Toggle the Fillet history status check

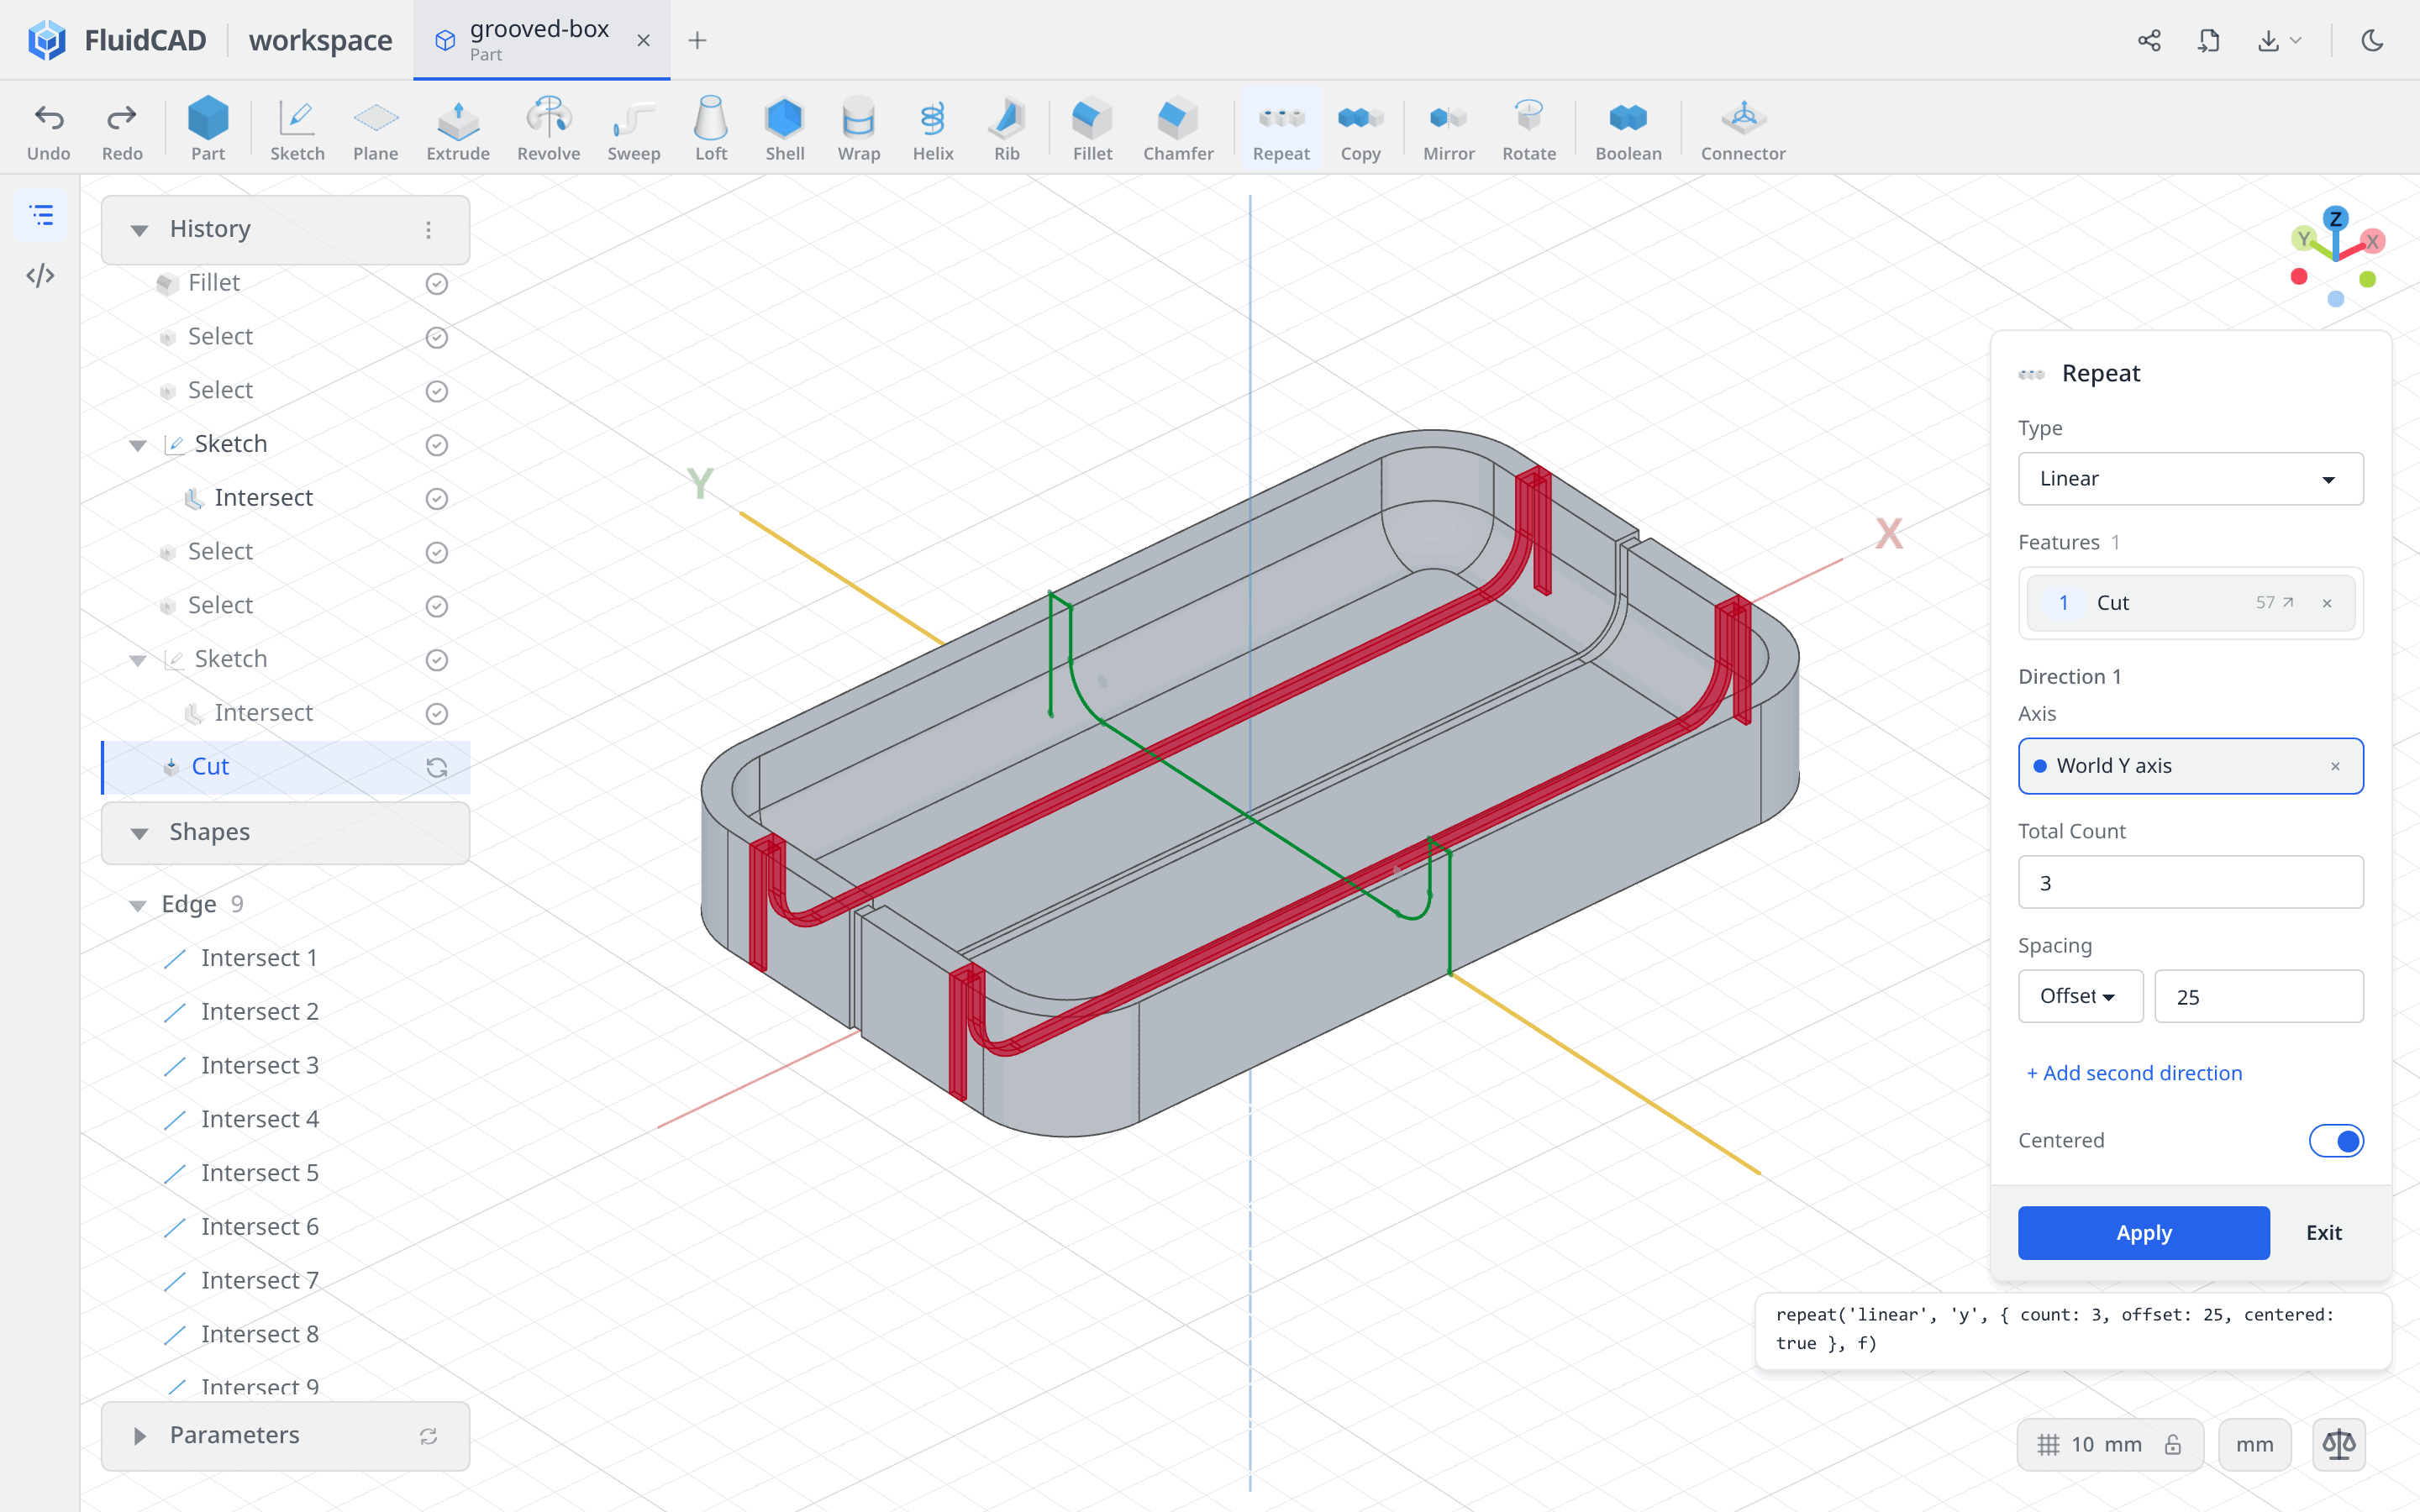(436, 283)
